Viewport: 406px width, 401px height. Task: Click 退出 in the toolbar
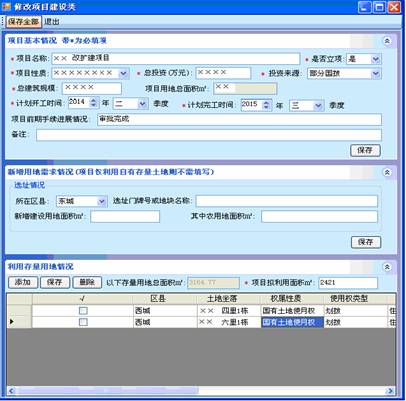point(52,22)
